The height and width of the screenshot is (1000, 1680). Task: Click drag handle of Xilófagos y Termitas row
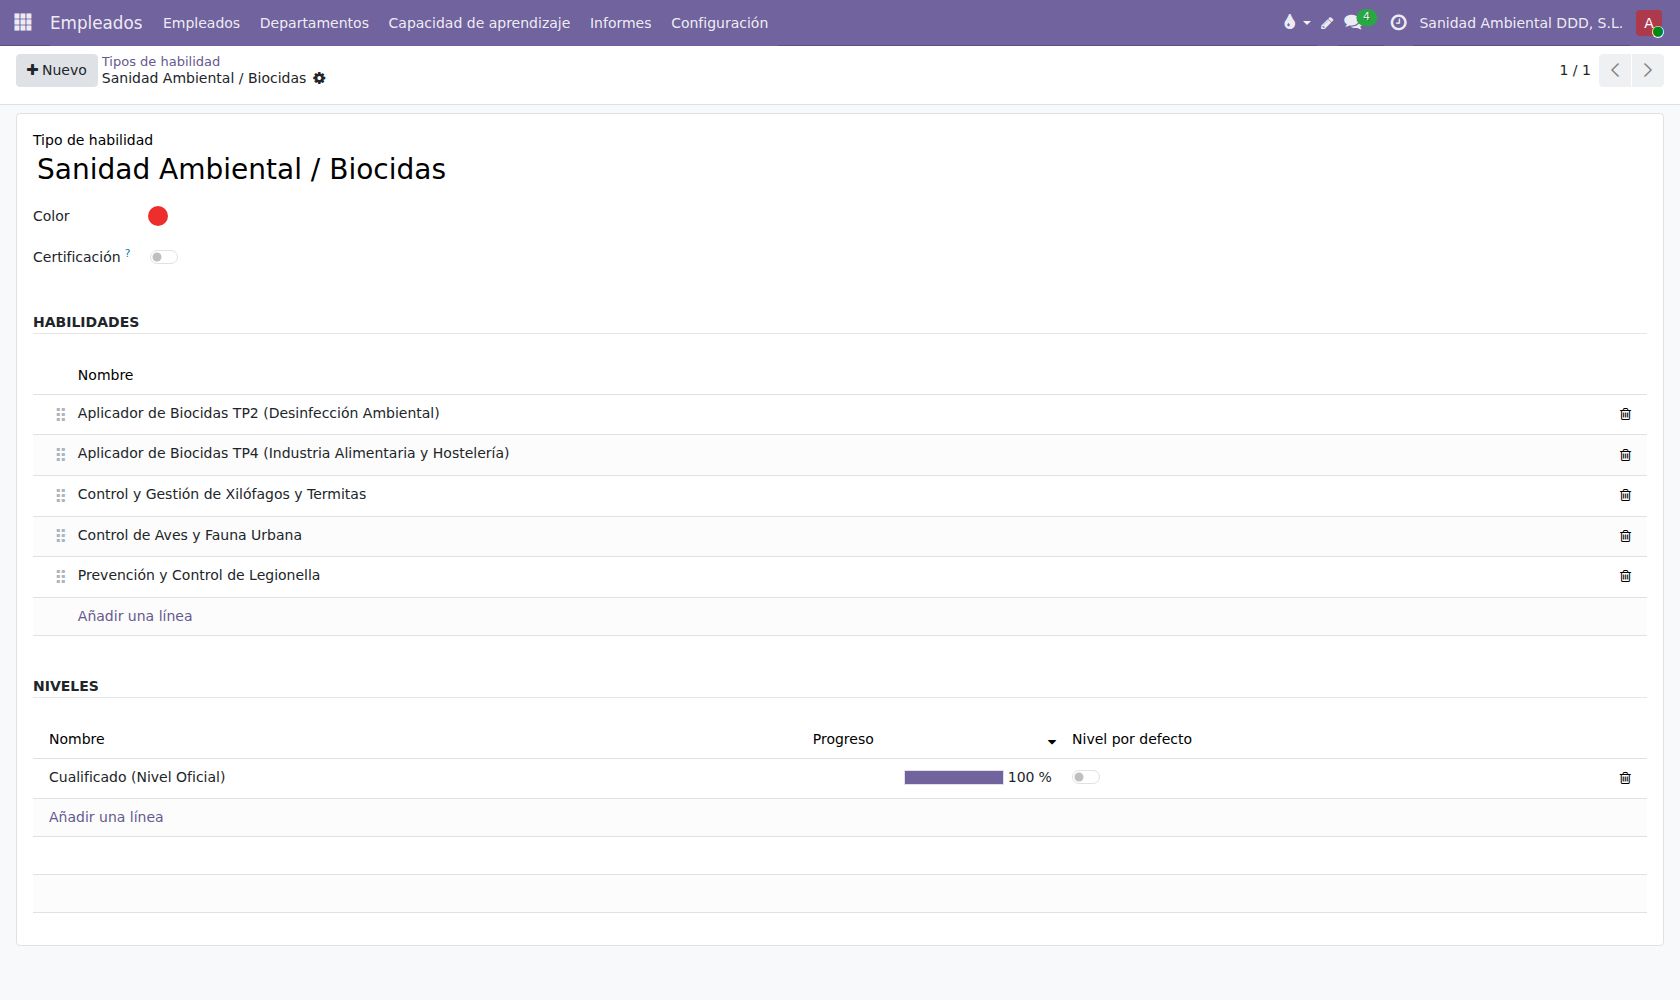[x=60, y=495]
